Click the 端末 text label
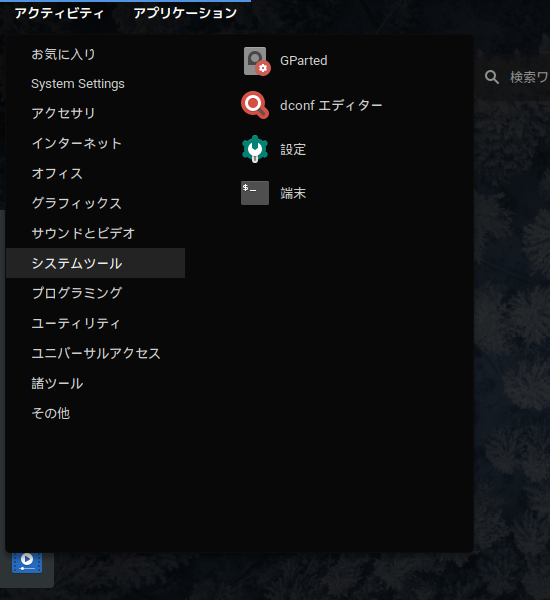This screenshot has width=550, height=600. point(293,193)
